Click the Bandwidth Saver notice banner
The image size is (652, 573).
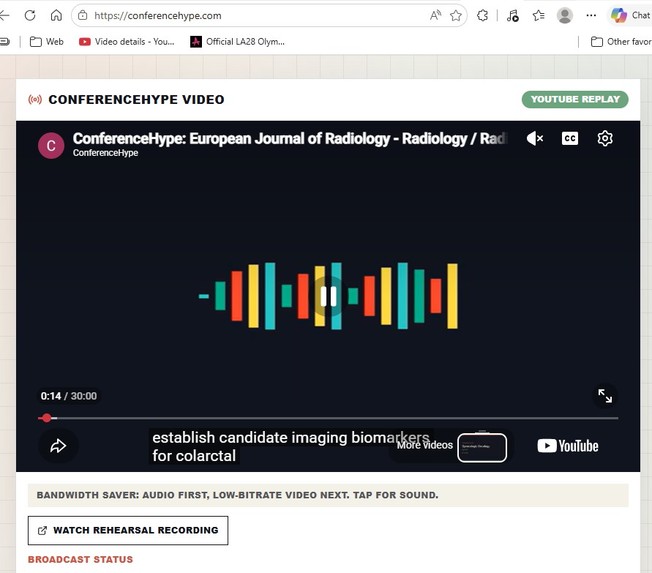[328, 495]
